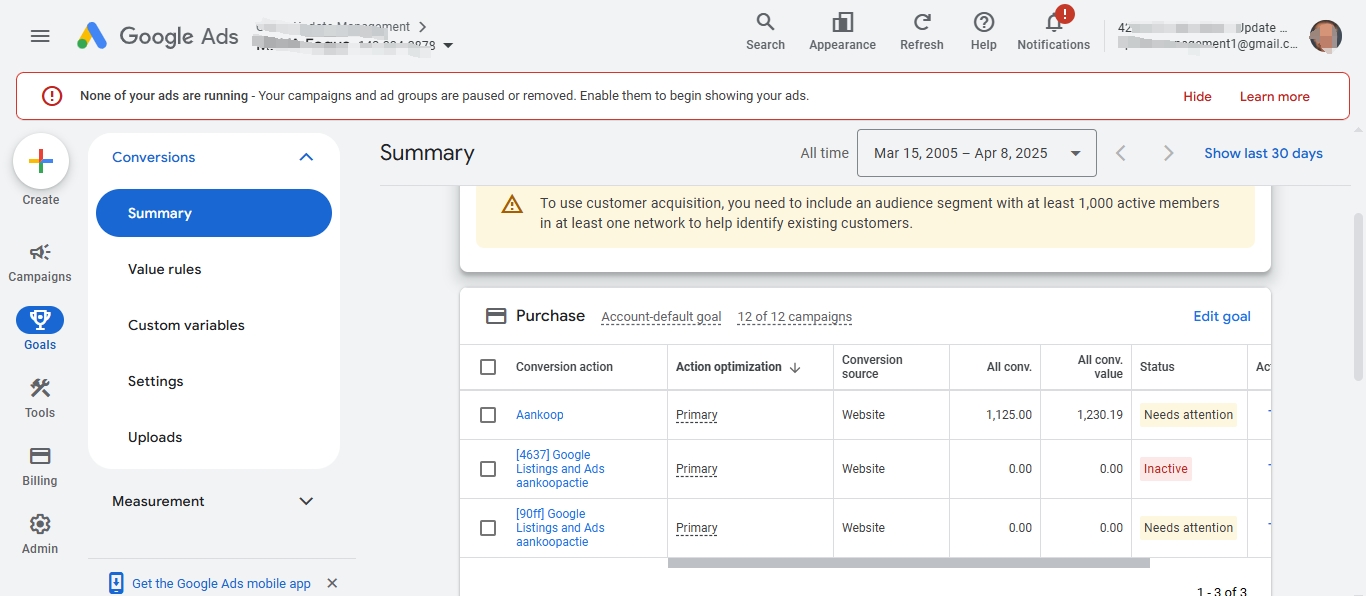Open the Help menu

(984, 31)
